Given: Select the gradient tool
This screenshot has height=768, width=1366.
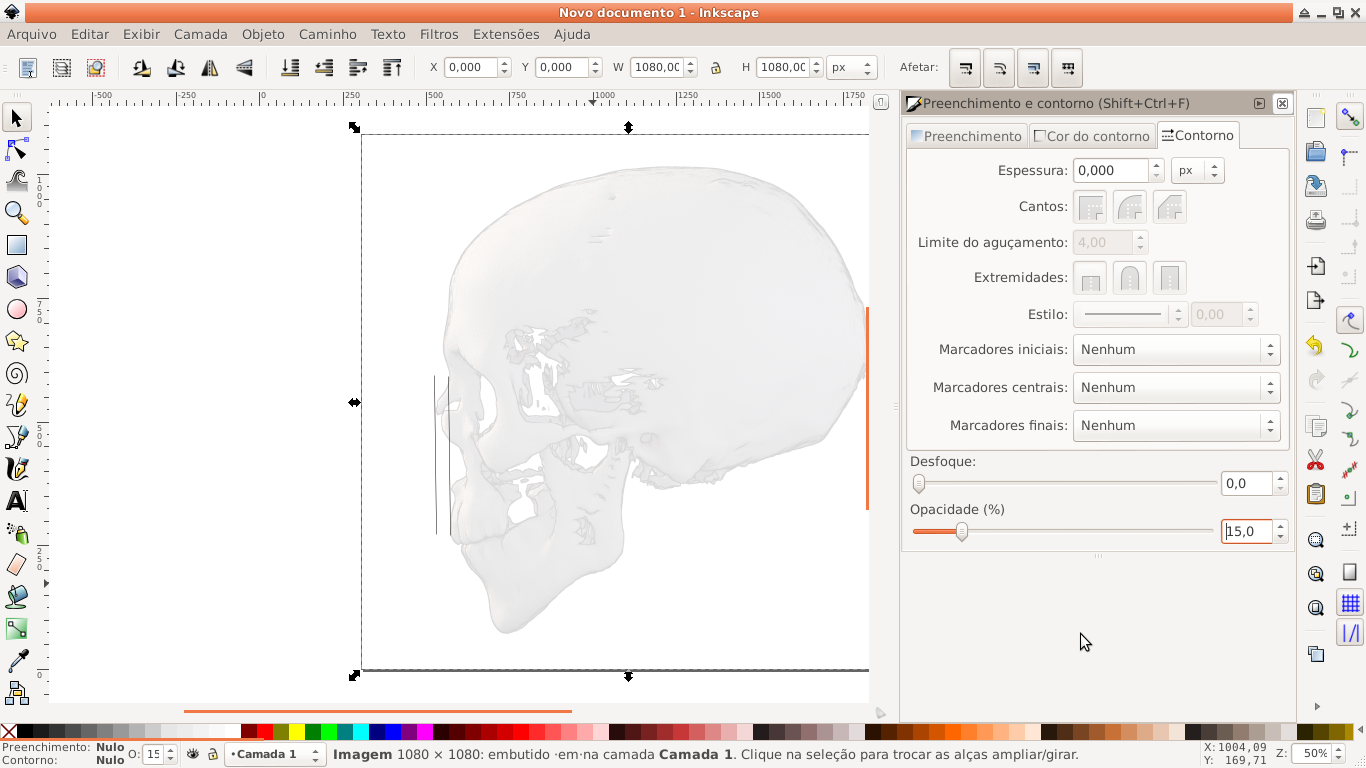Looking at the screenshot, I should click(16, 629).
